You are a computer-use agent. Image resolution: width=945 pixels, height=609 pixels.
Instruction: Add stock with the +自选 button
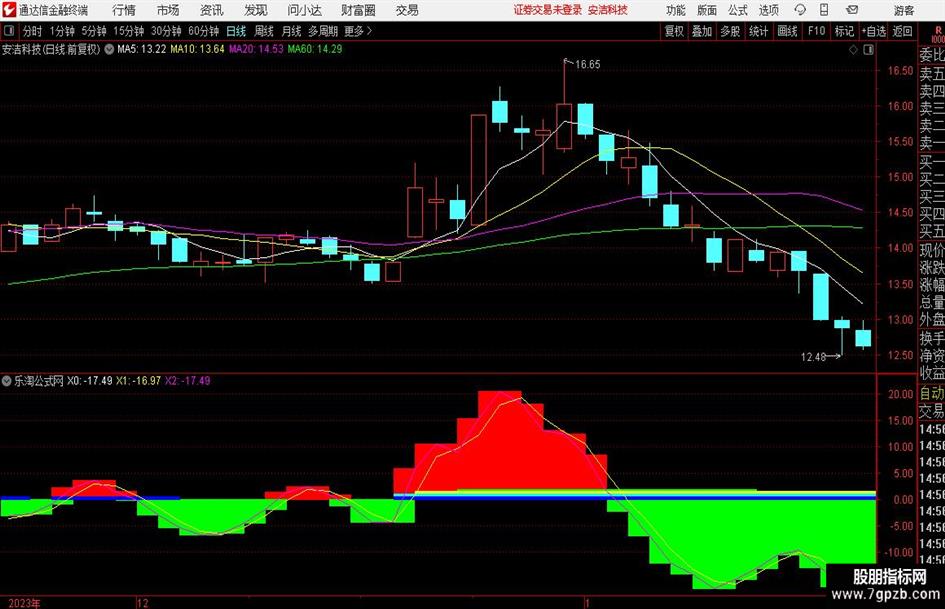pyautogui.click(x=874, y=31)
